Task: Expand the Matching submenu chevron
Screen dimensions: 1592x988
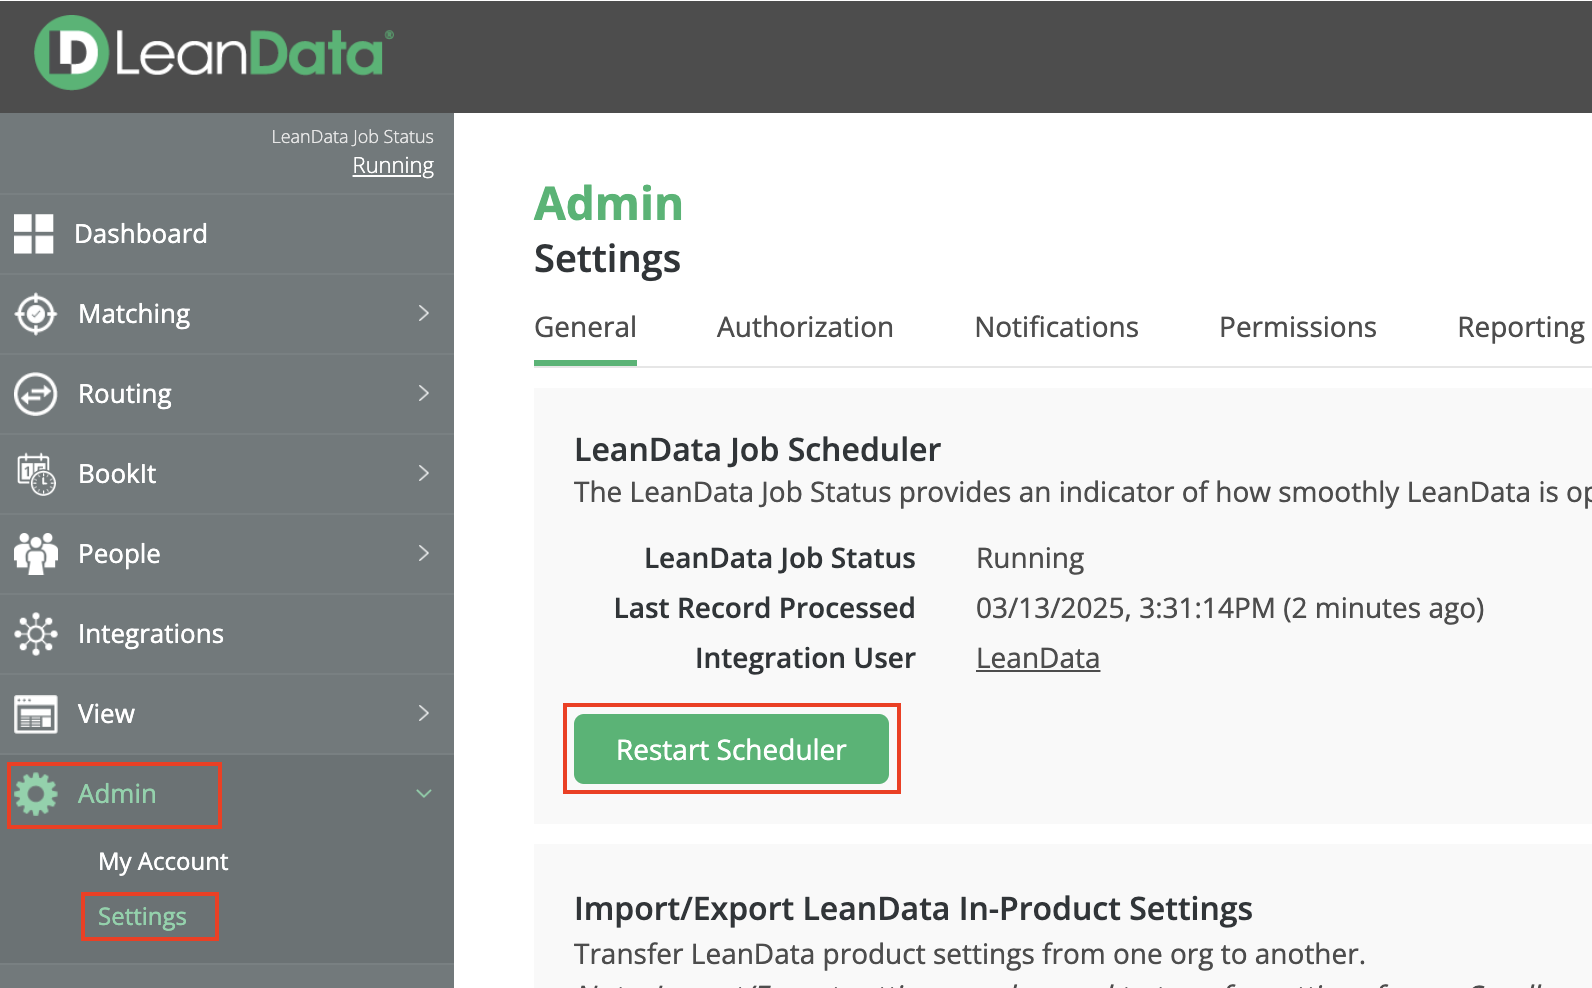Action: pos(424,314)
